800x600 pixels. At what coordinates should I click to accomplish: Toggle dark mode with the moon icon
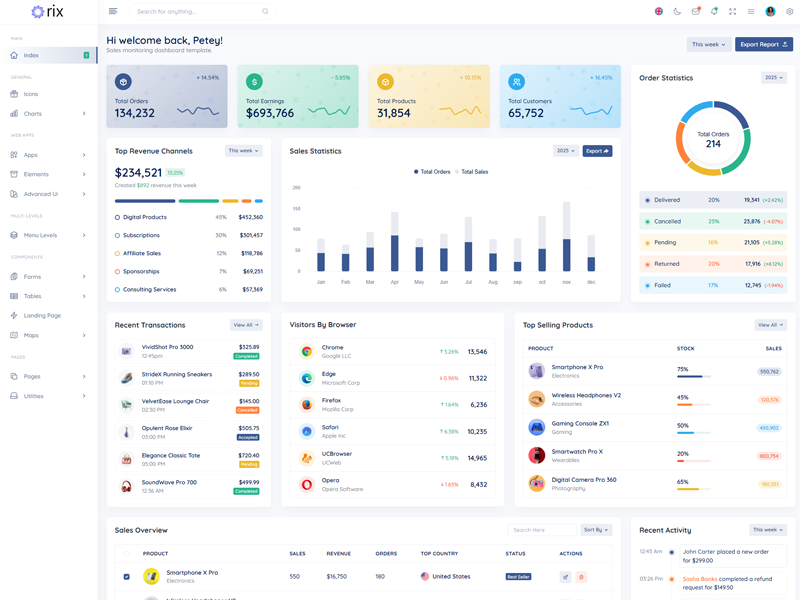pyautogui.click(x=677, y=12)
